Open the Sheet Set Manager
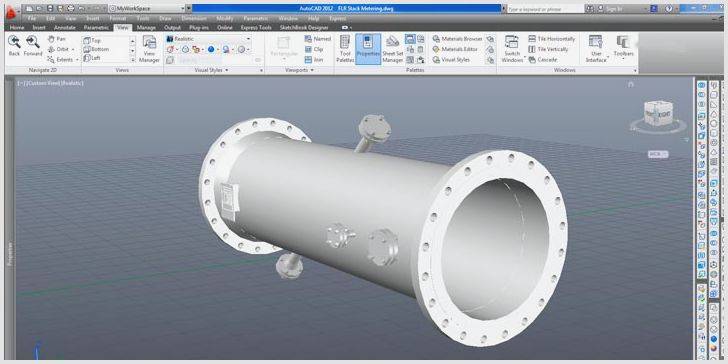This screenshot has height=364, width=728. [393, 49]
